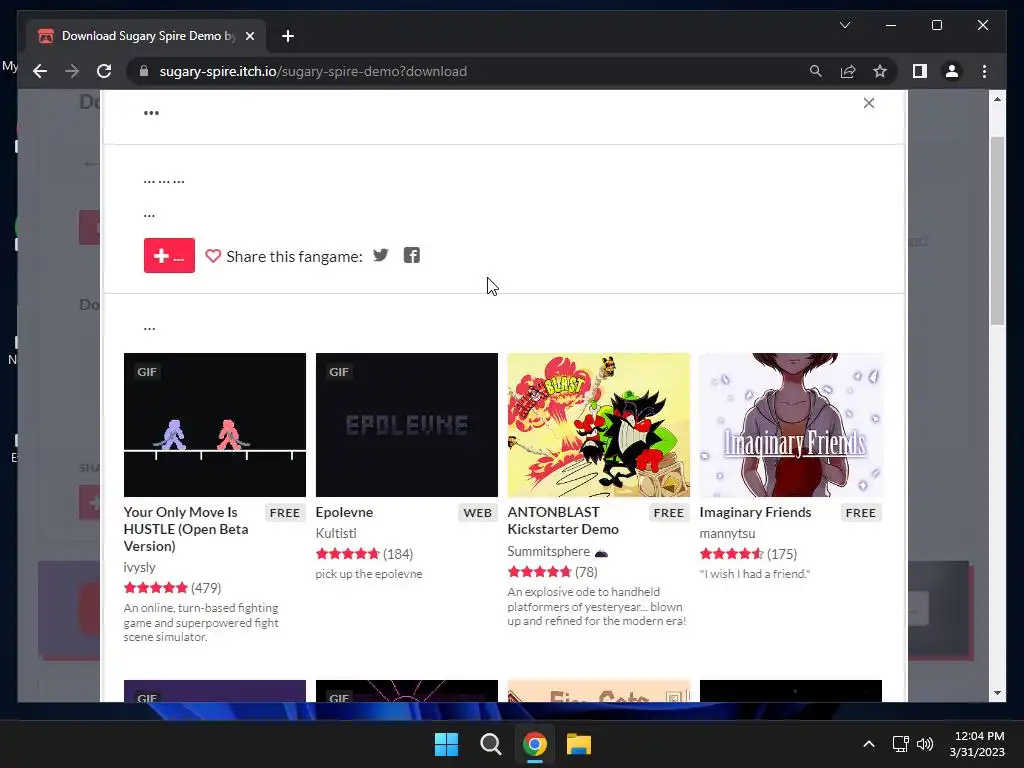Reload the itch.io page
The height and width of the screenshot is (768, 1024).
(x=104, y=71)
